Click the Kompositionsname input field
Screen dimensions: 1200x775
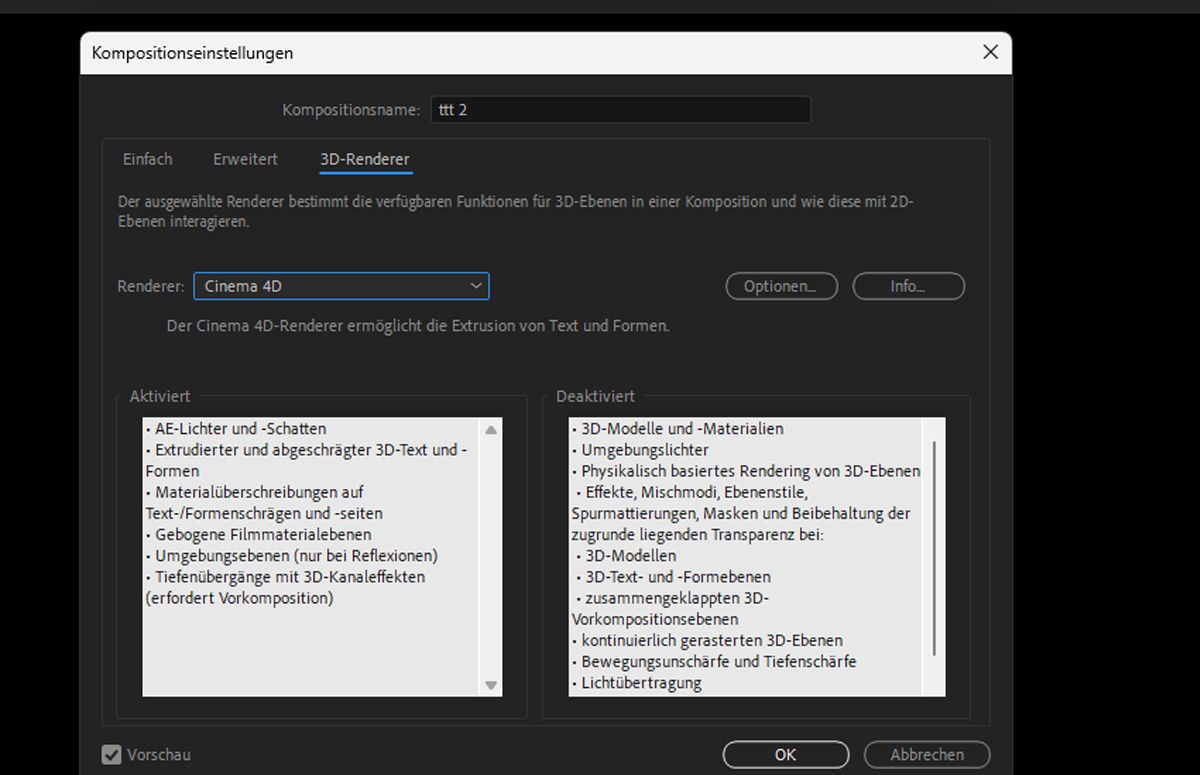[x=620, y=110]
